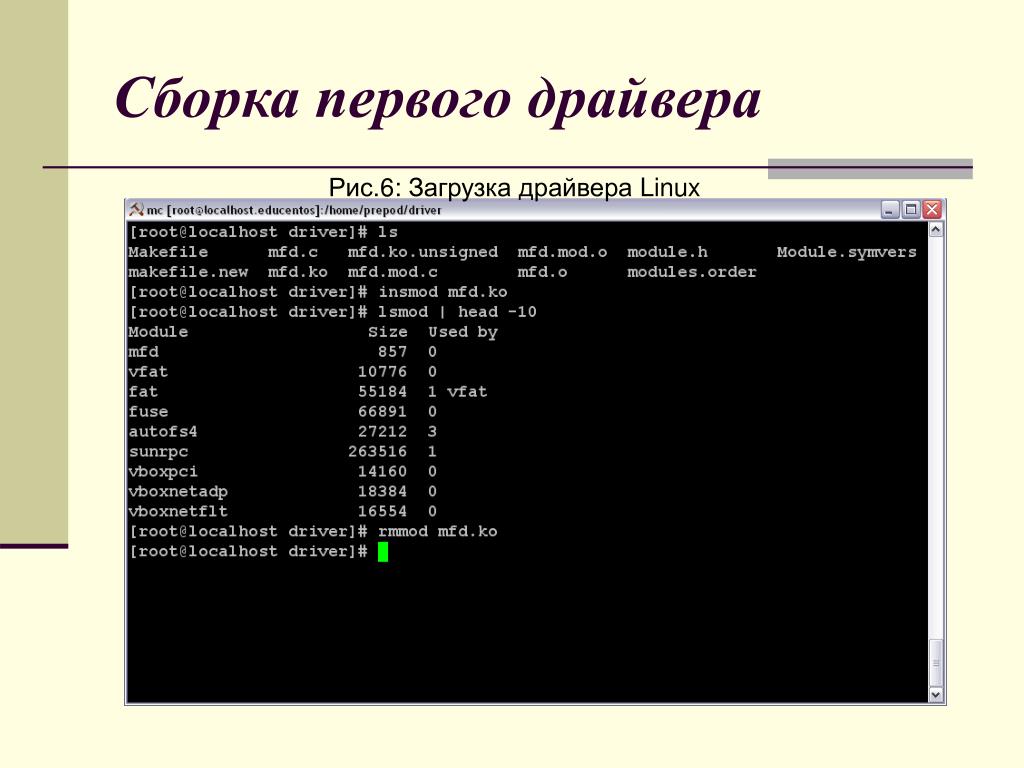This screenshot has height=768, width=1024.
Task: Select the 'mfd.mod.o' file name
Action: pos(562,252)
